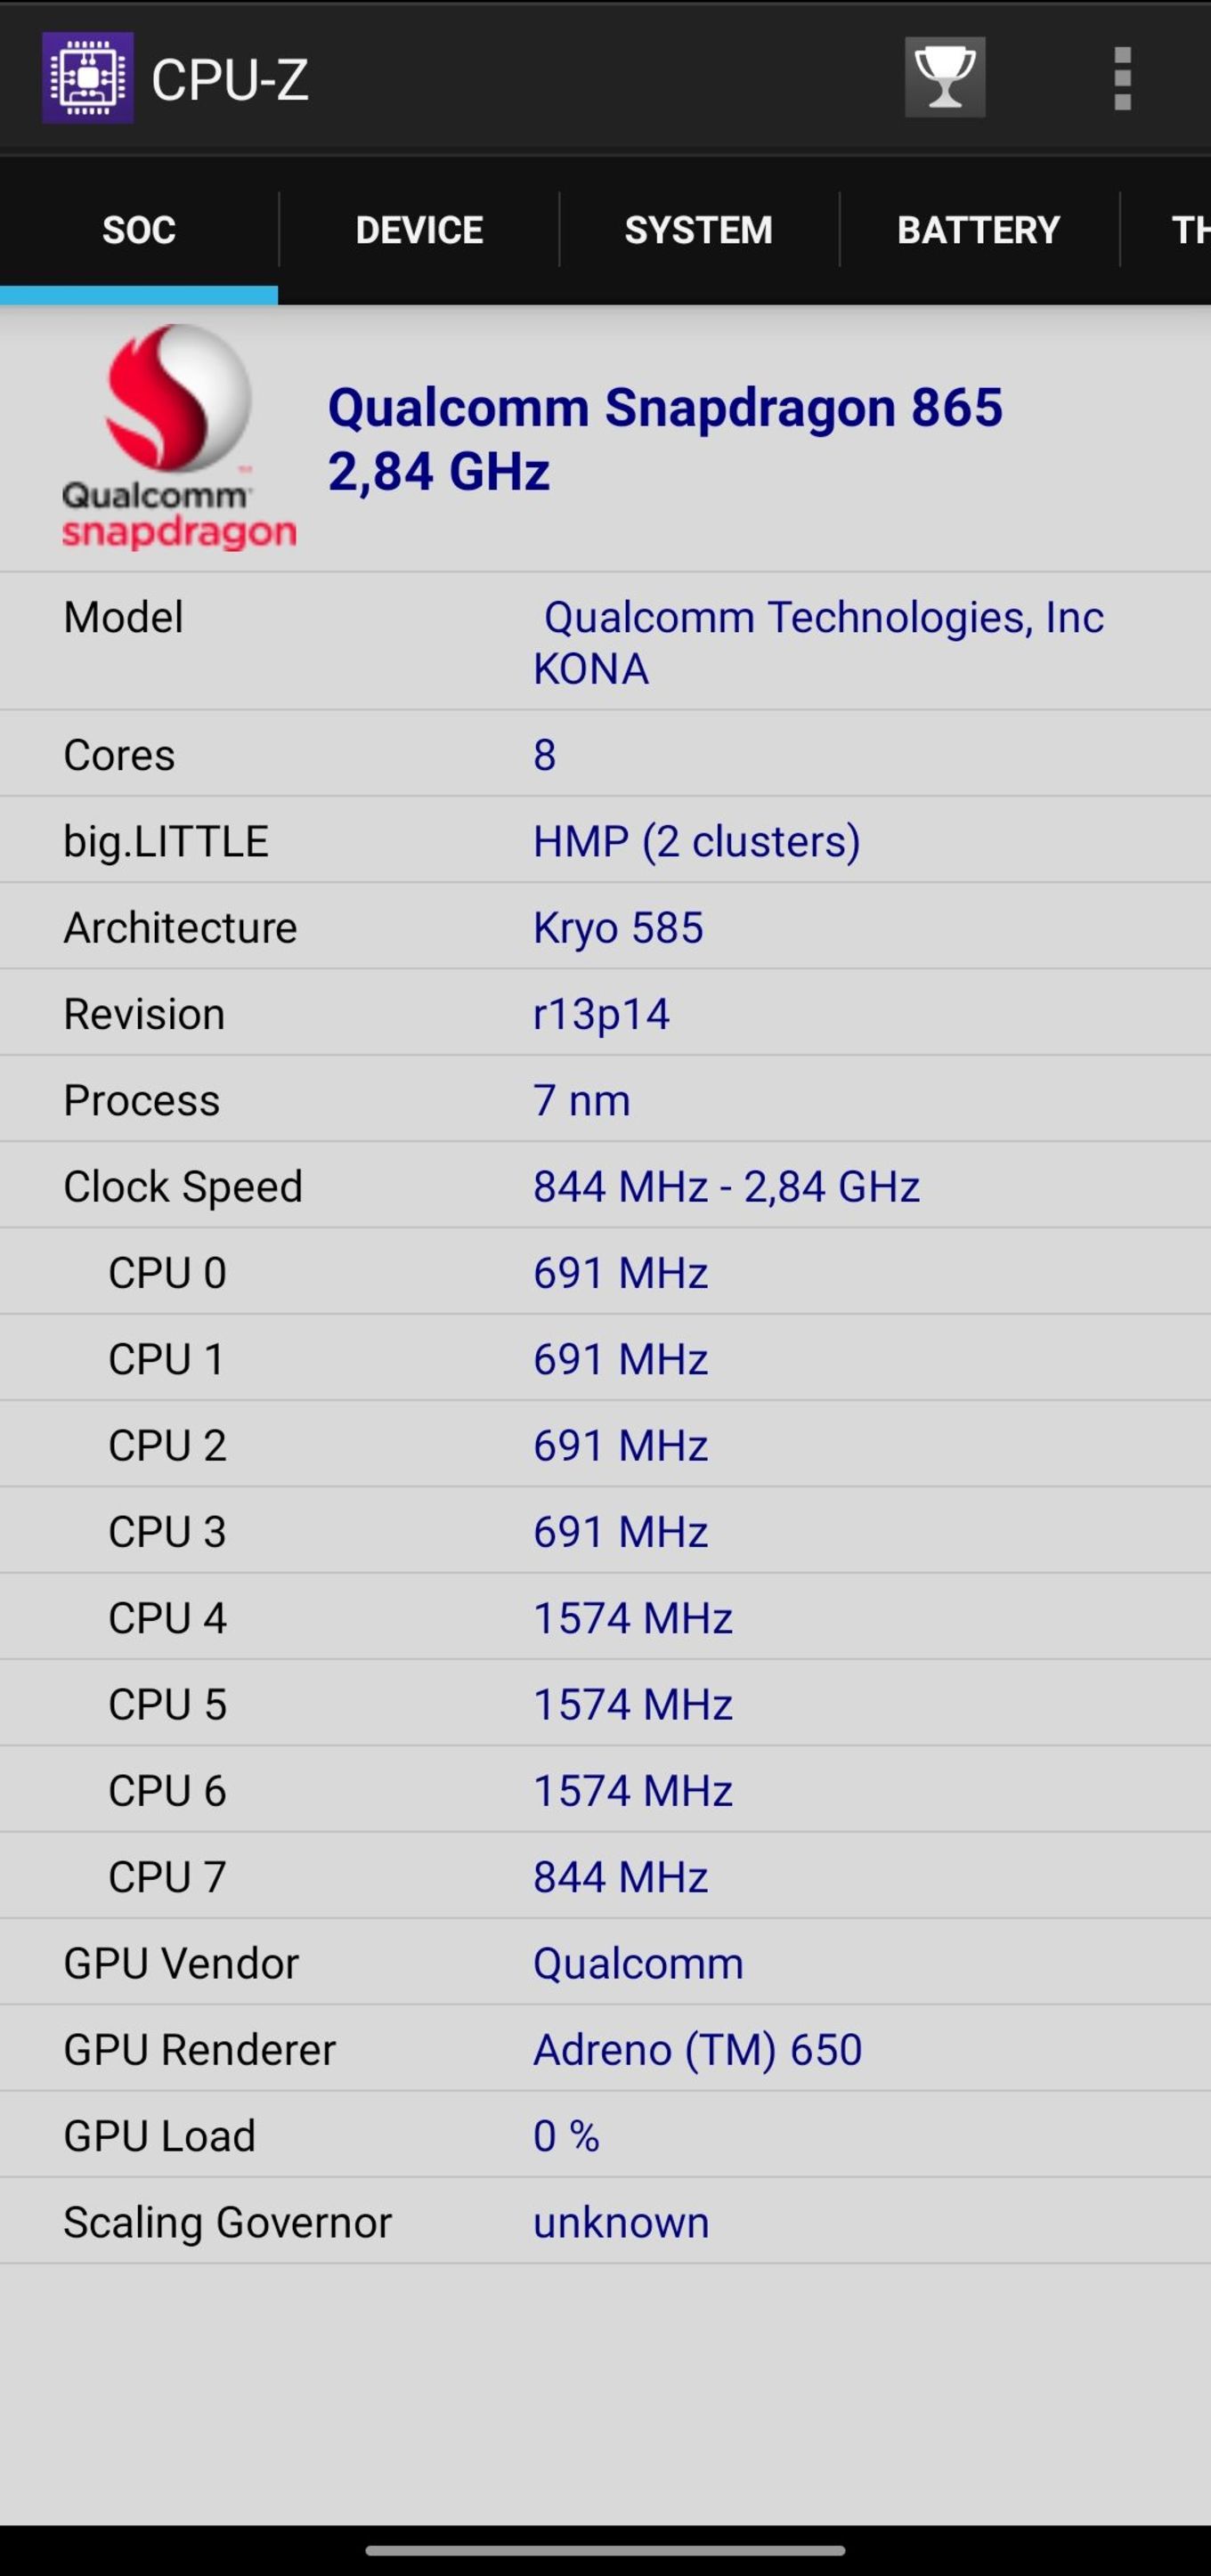Tap the CPU-Z app chip icon
The height and width of the screenshot is (2576, 1211).
pyautogui.click(x=87, y=78)
